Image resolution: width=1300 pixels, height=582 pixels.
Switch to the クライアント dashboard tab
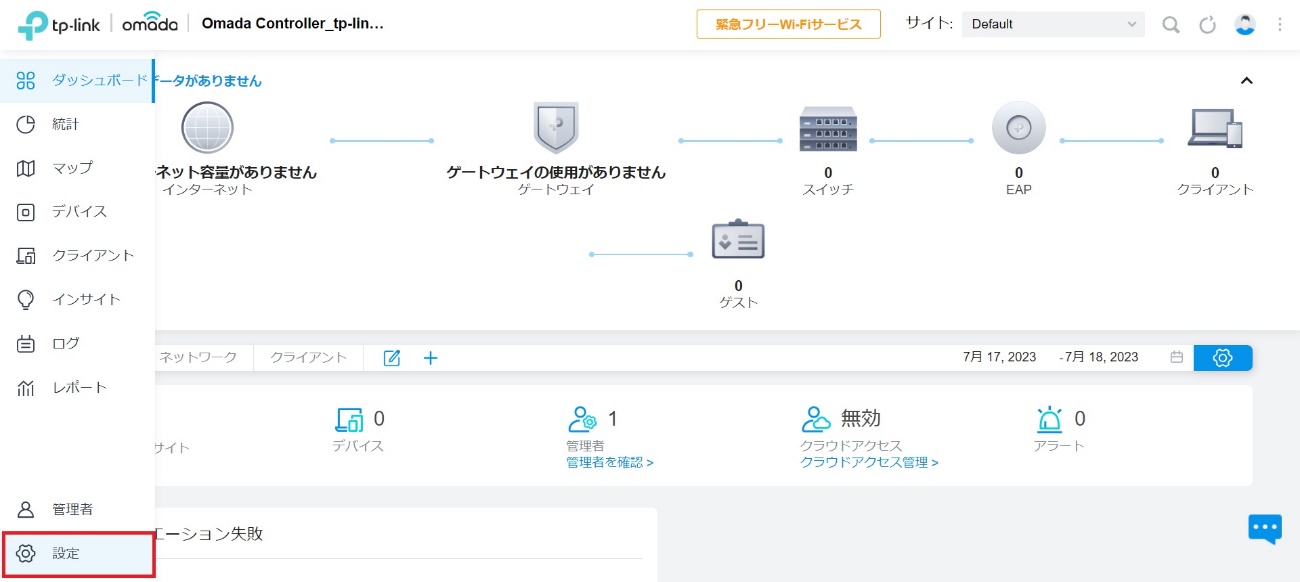pos(308,357)
